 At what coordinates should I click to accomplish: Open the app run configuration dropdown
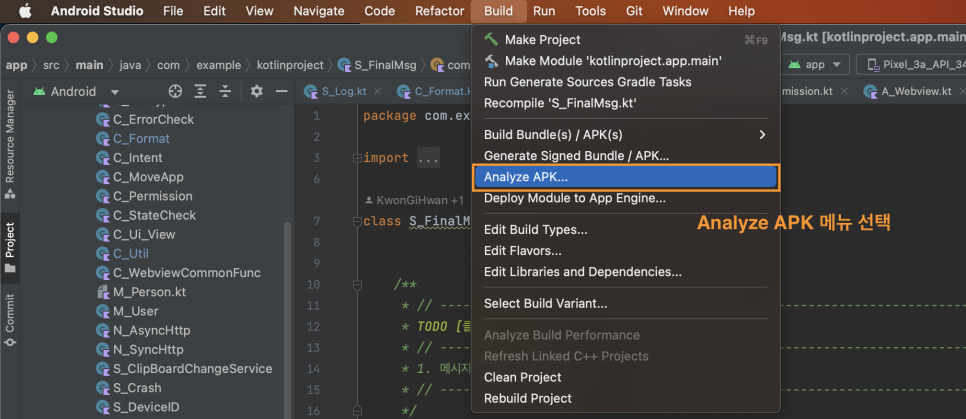tap(814, 64)
